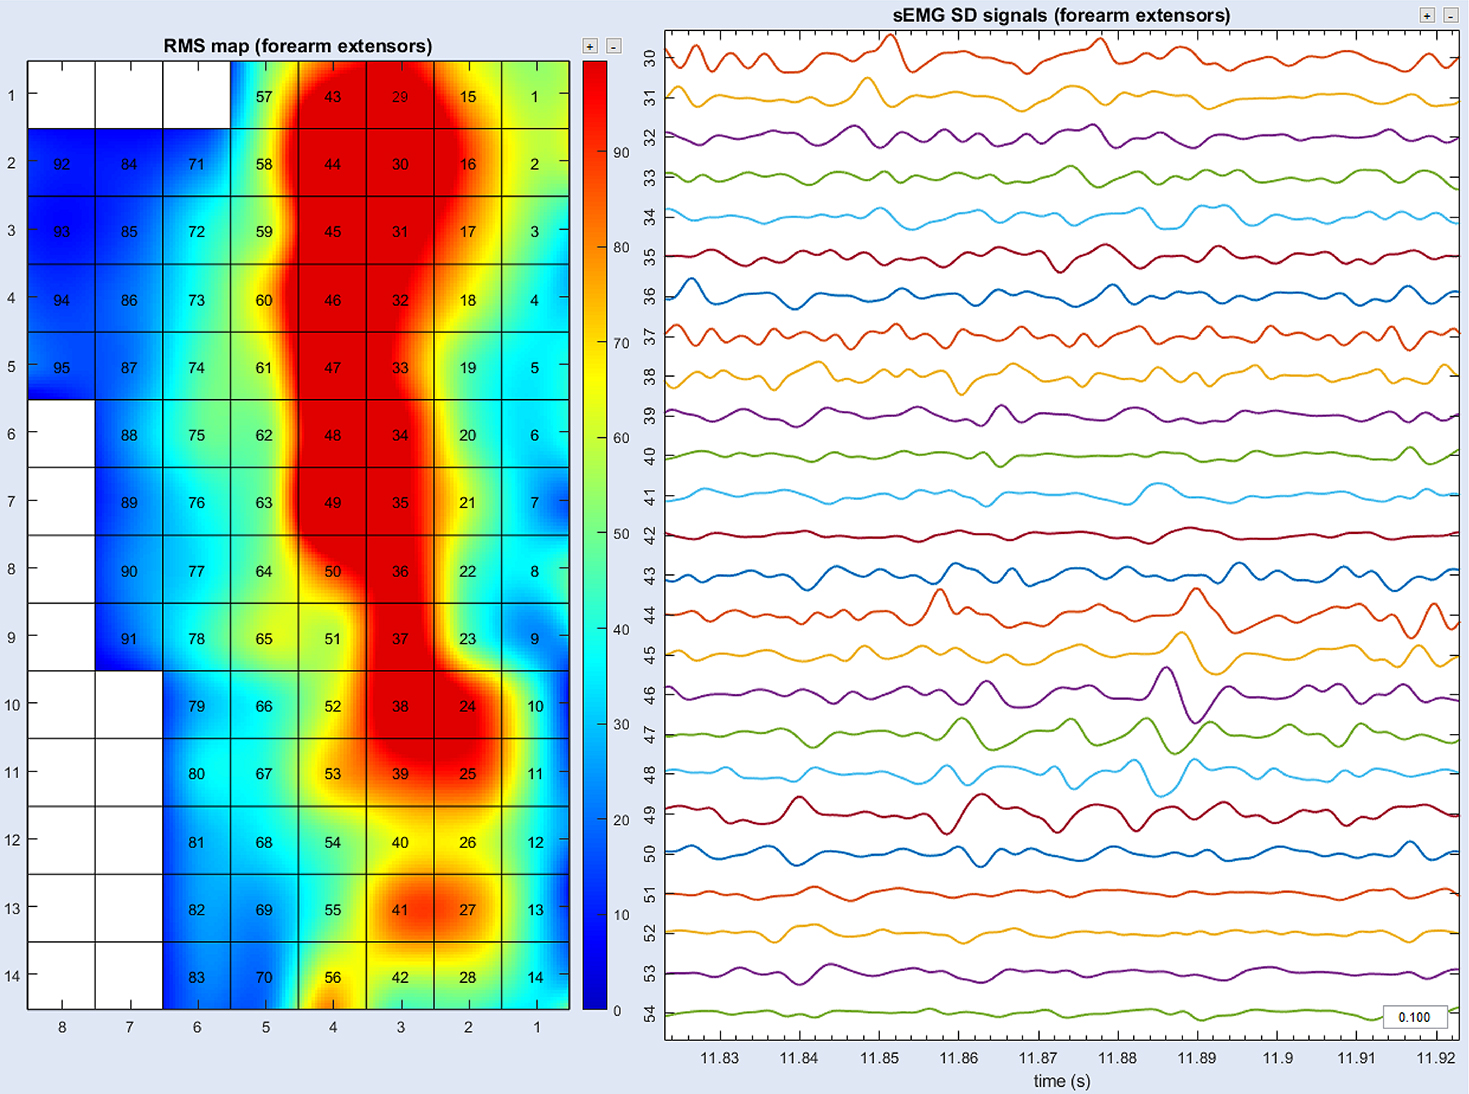
Task: Click electrode cell 24 in the RMS map
Action: 468,705
